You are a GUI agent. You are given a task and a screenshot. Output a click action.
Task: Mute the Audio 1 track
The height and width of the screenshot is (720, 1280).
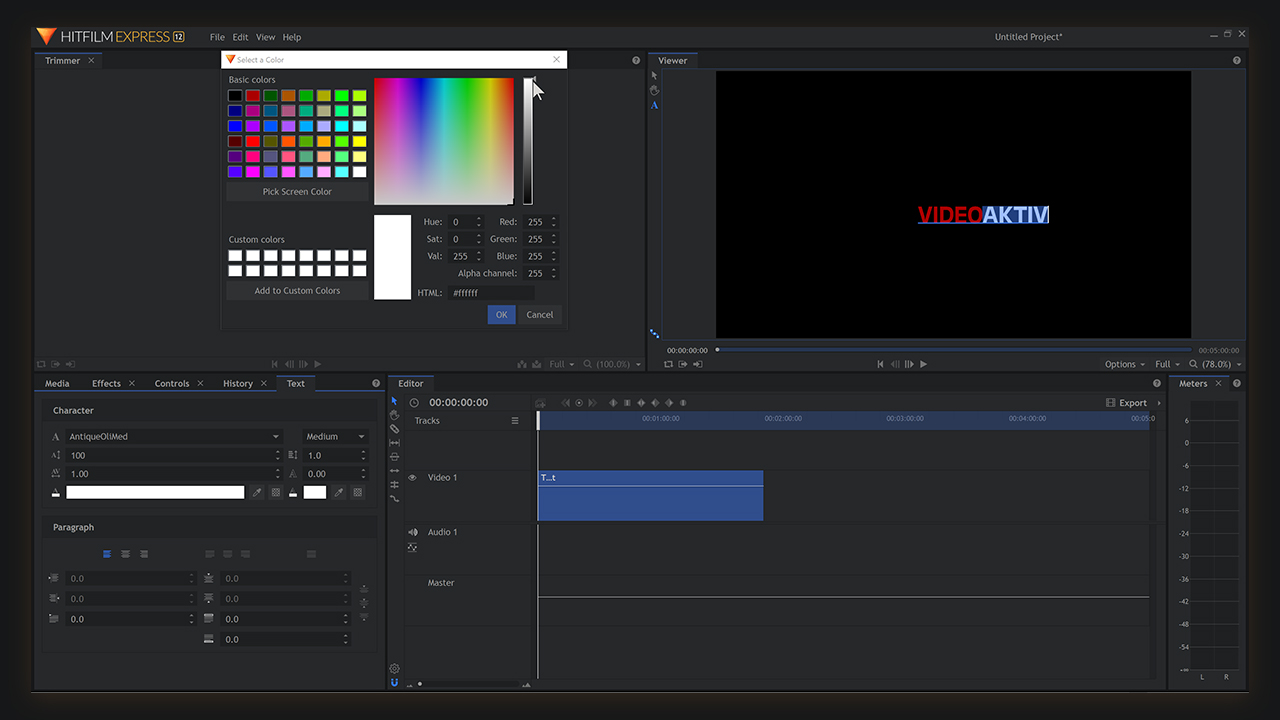click(412, 532)
